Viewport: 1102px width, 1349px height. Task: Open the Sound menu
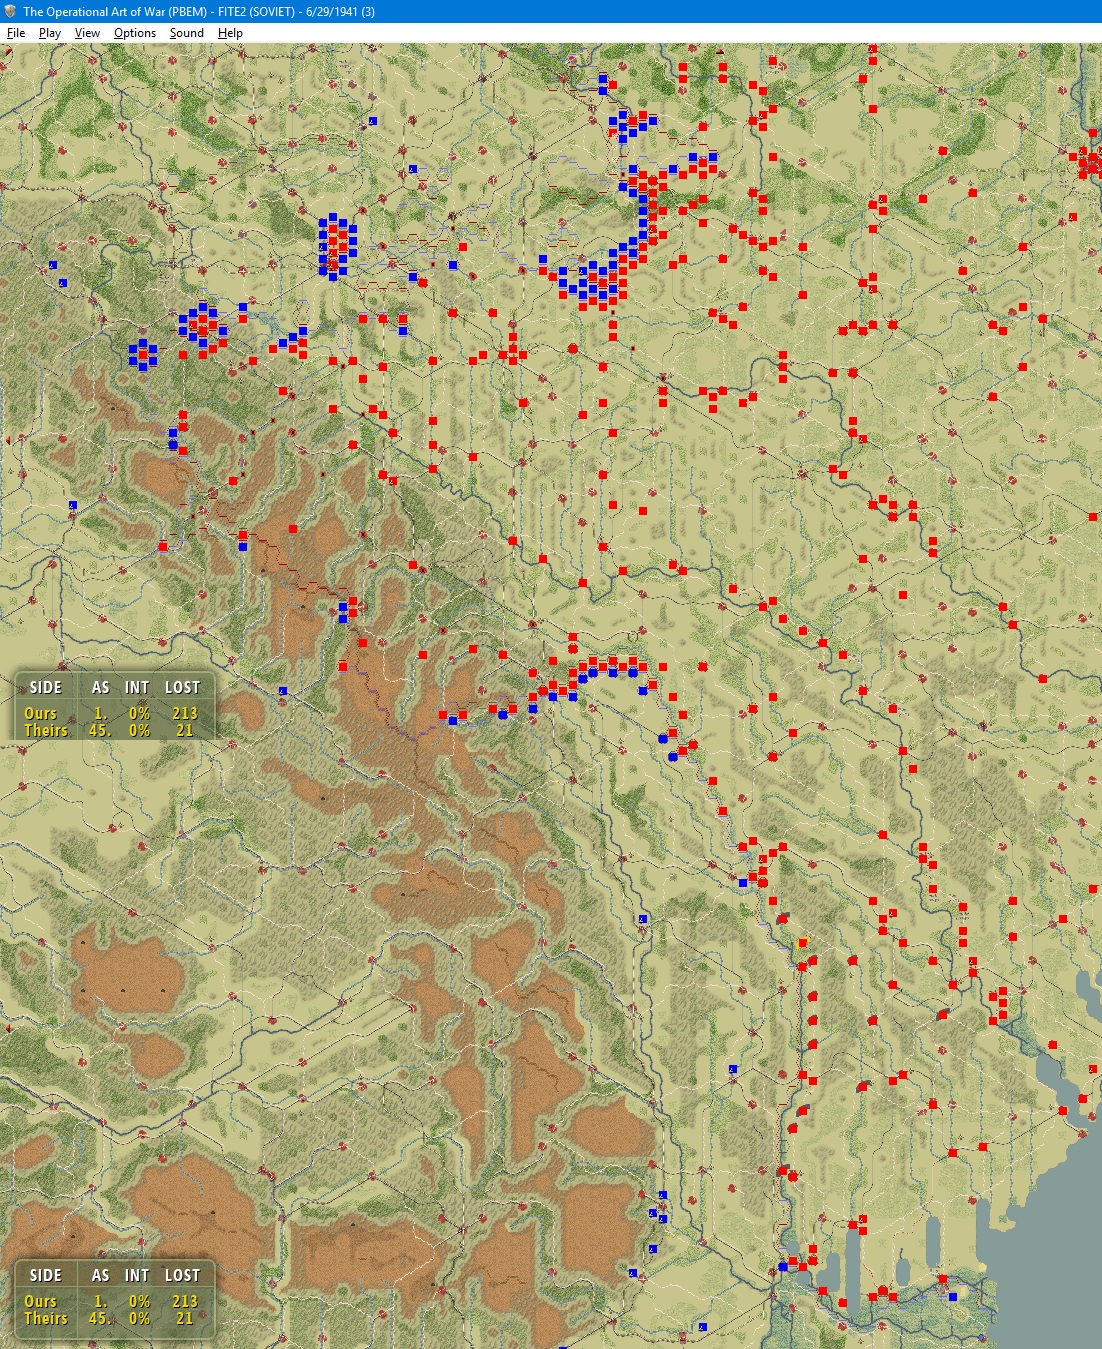[186, 33]
